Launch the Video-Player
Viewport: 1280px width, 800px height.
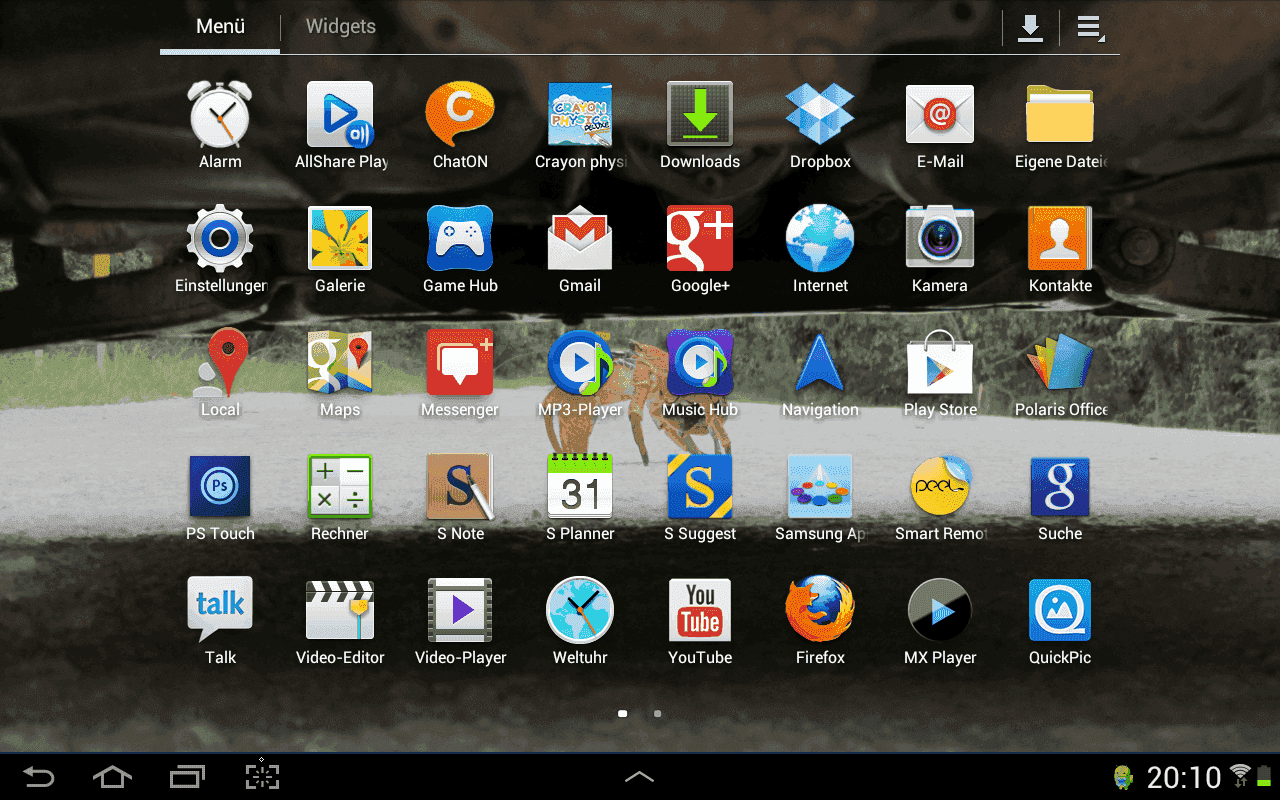[460, 622]
